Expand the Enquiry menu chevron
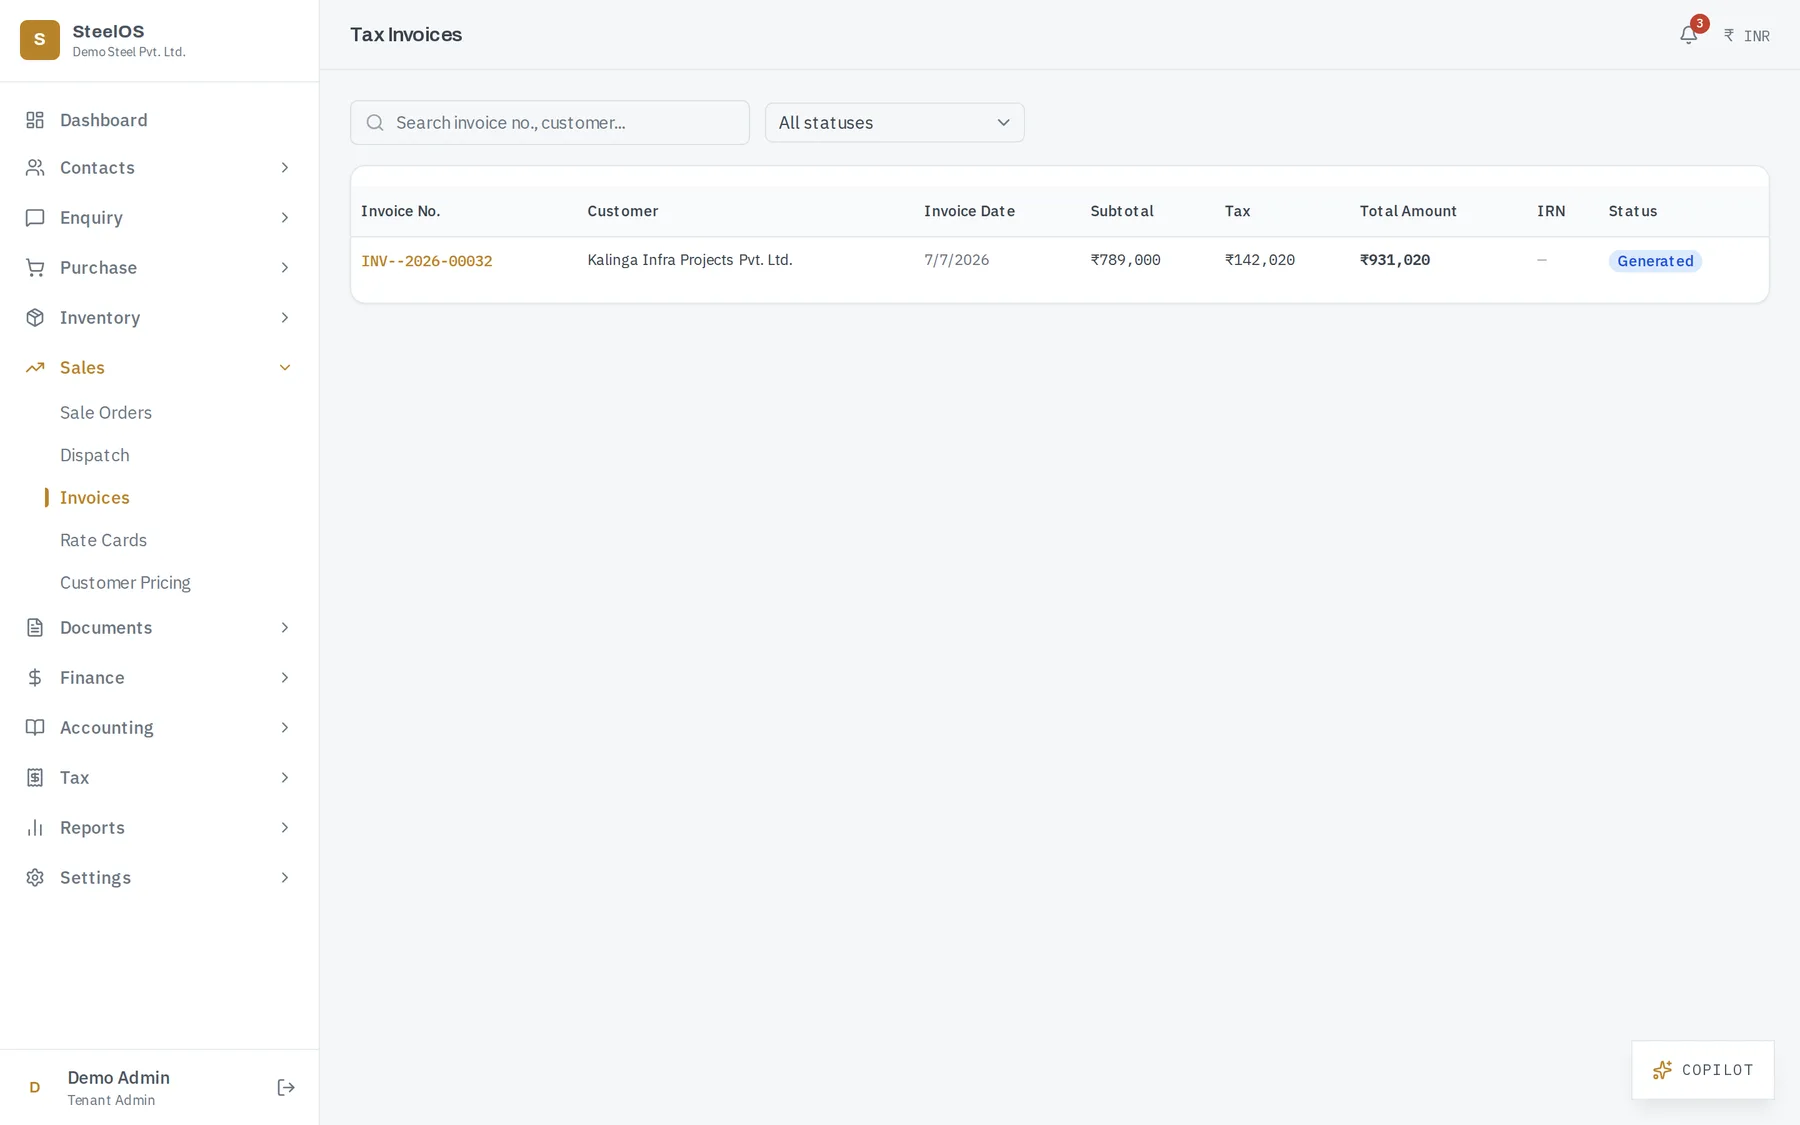 tap(285, 217)
